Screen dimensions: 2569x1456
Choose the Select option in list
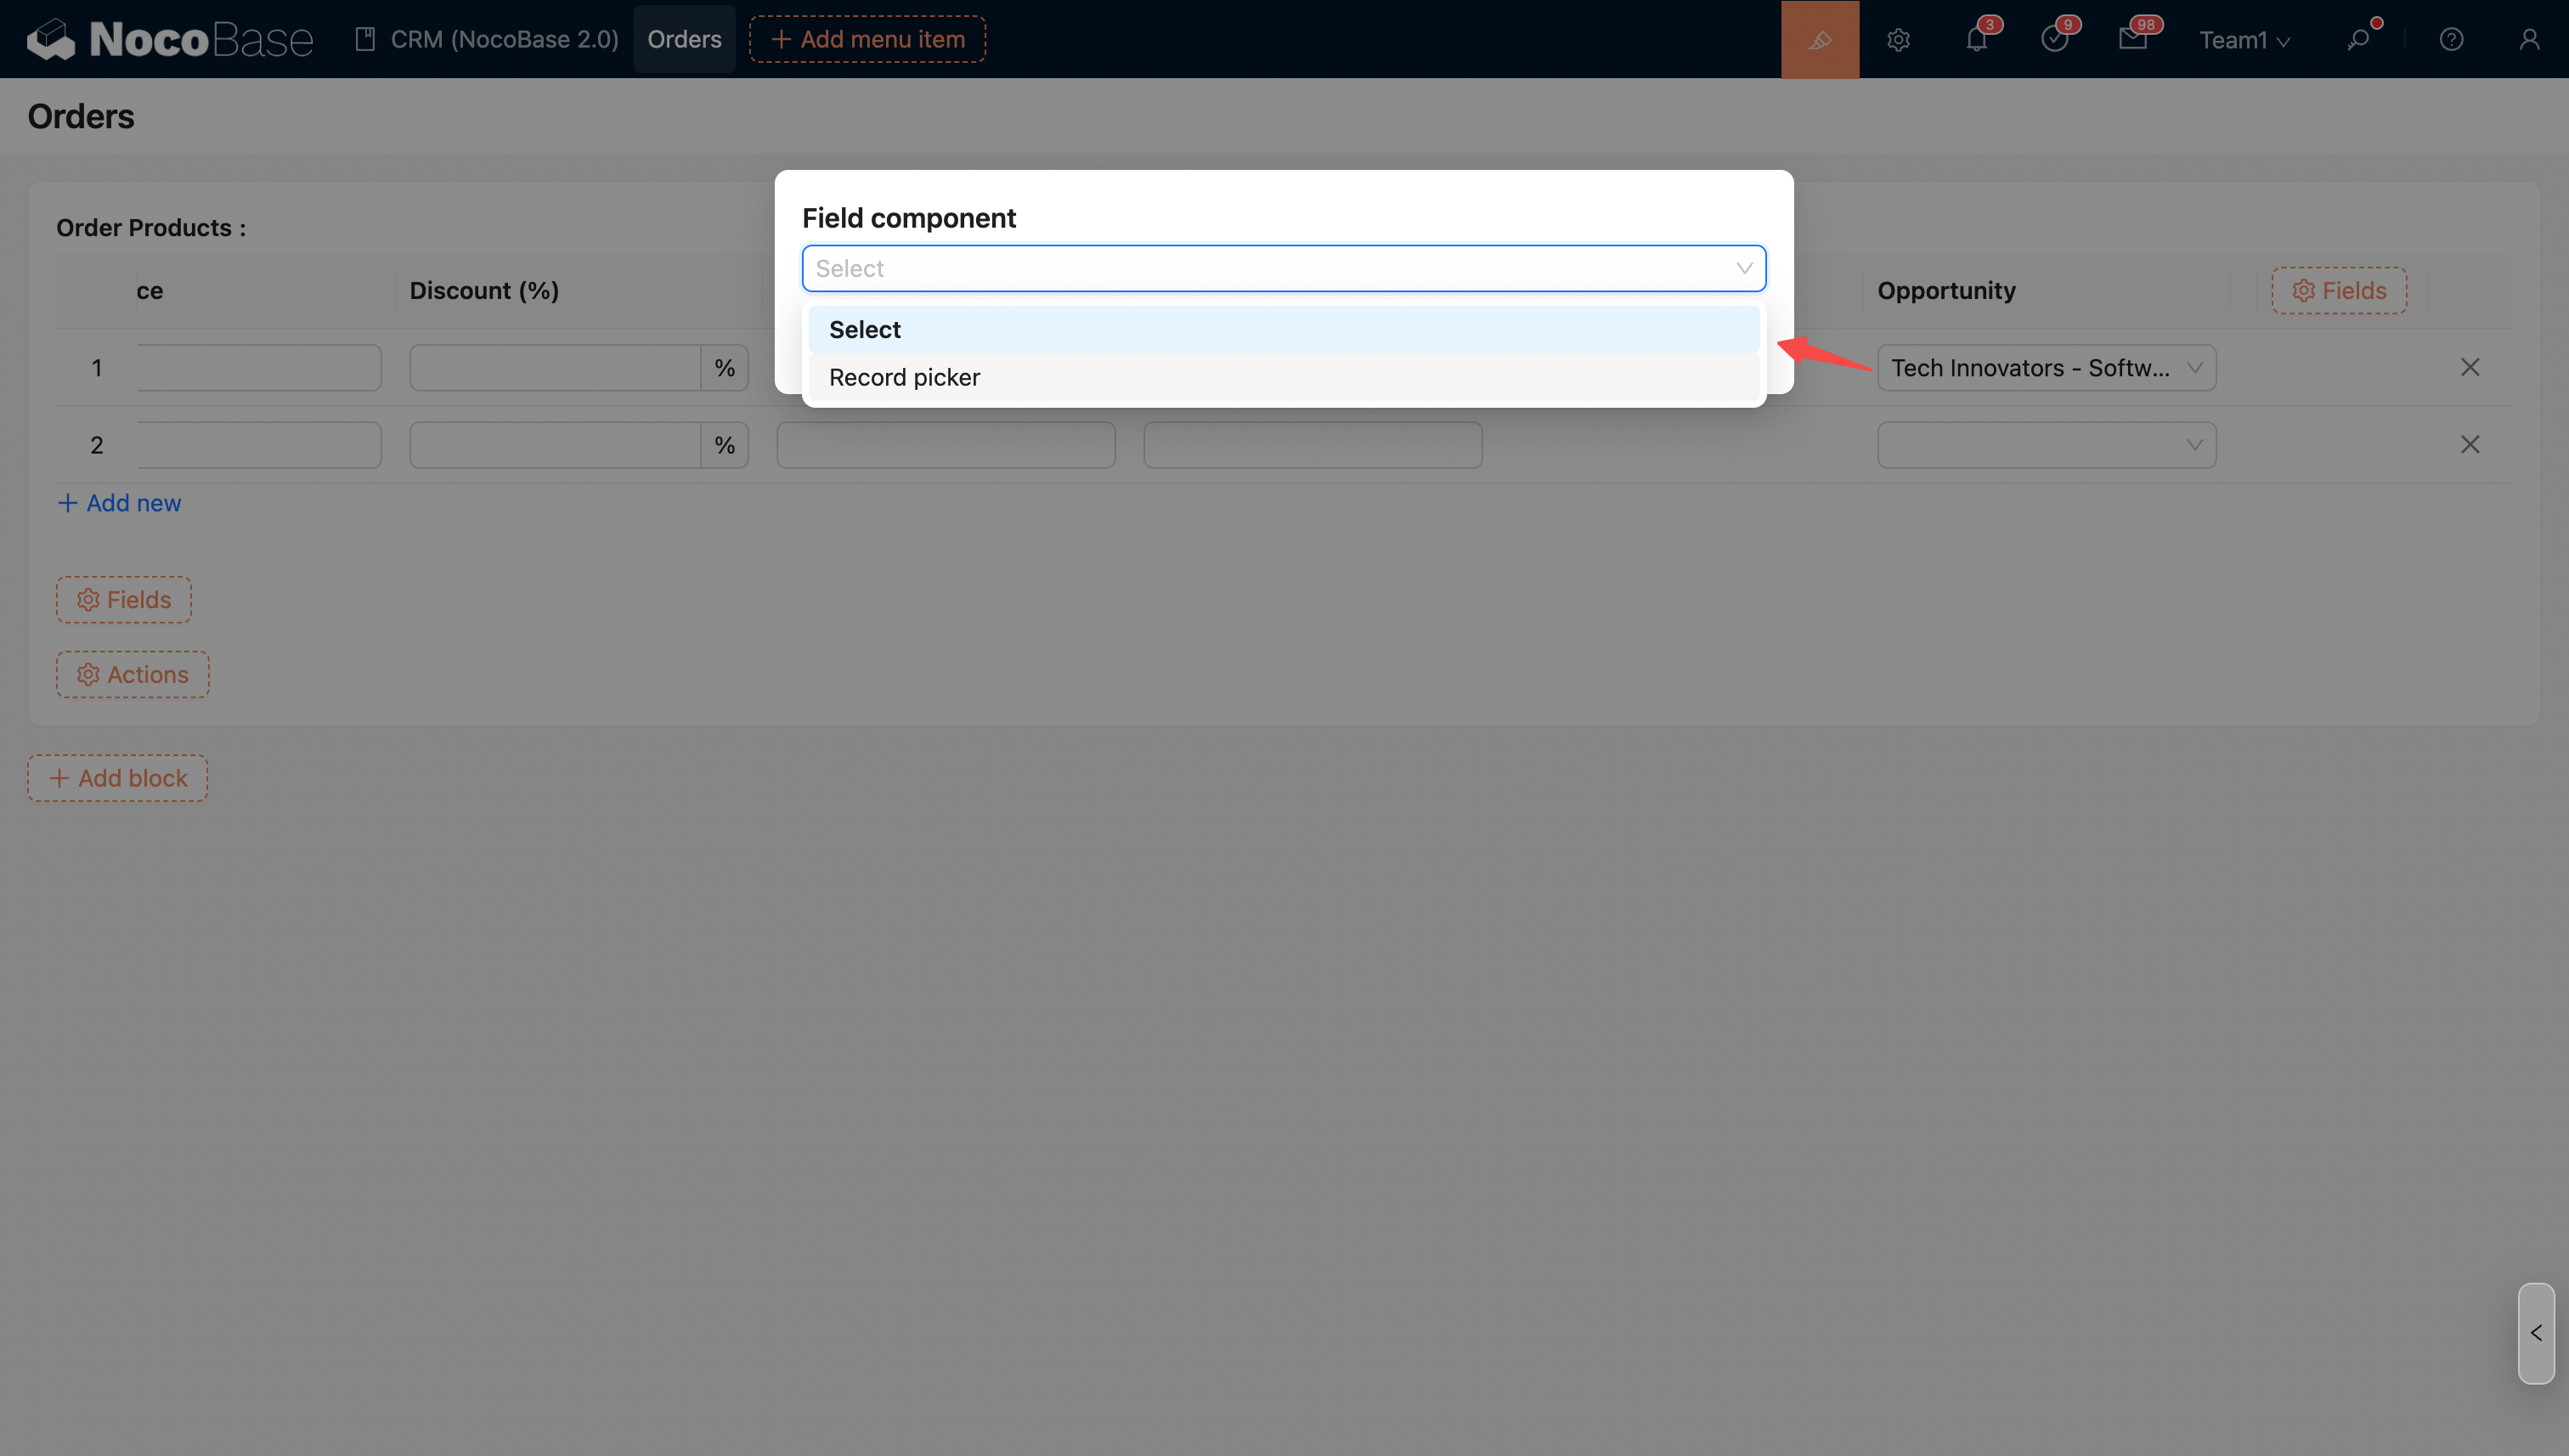click(x=865, y=329)
